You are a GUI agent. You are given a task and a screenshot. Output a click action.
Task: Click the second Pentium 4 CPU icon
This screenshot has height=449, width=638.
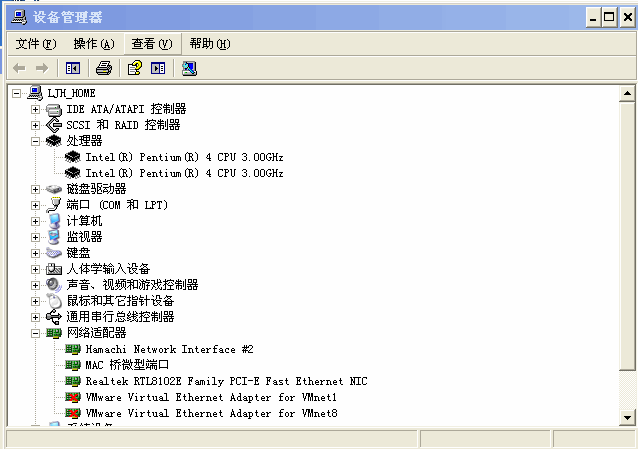73,173
